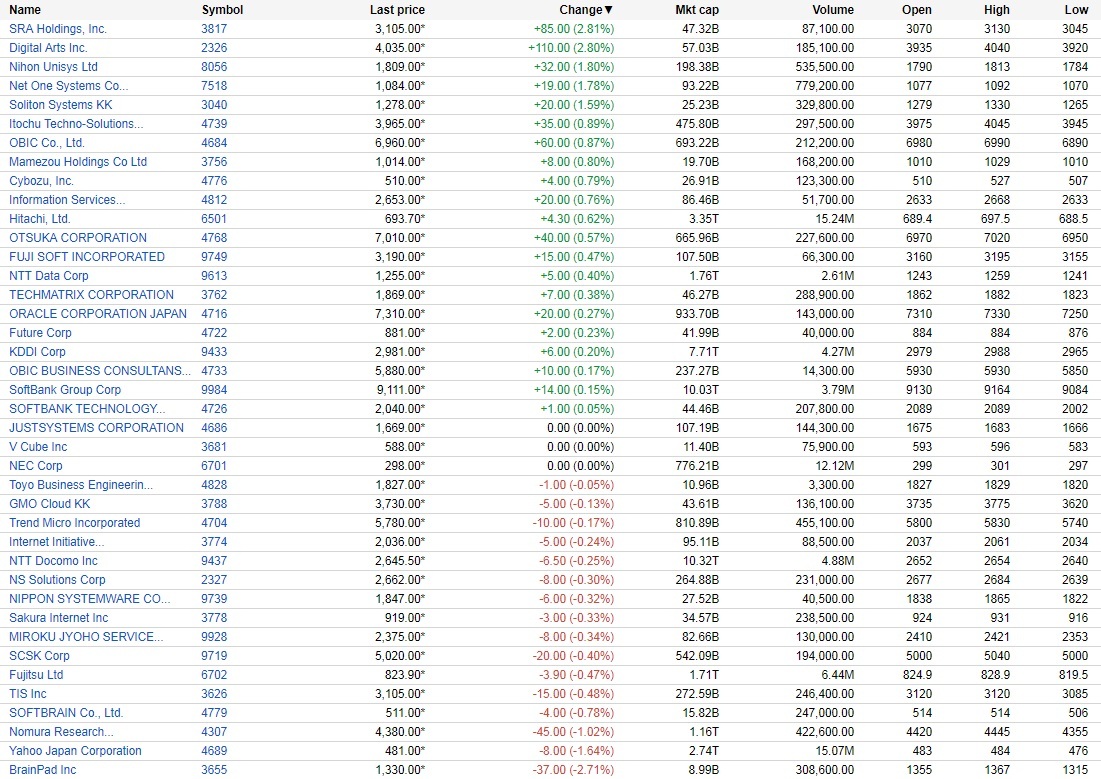Screen dimensions: 1101x779
Task: Click symbol 6701 for NEC Corp
Action: click(x=214, y=466)
